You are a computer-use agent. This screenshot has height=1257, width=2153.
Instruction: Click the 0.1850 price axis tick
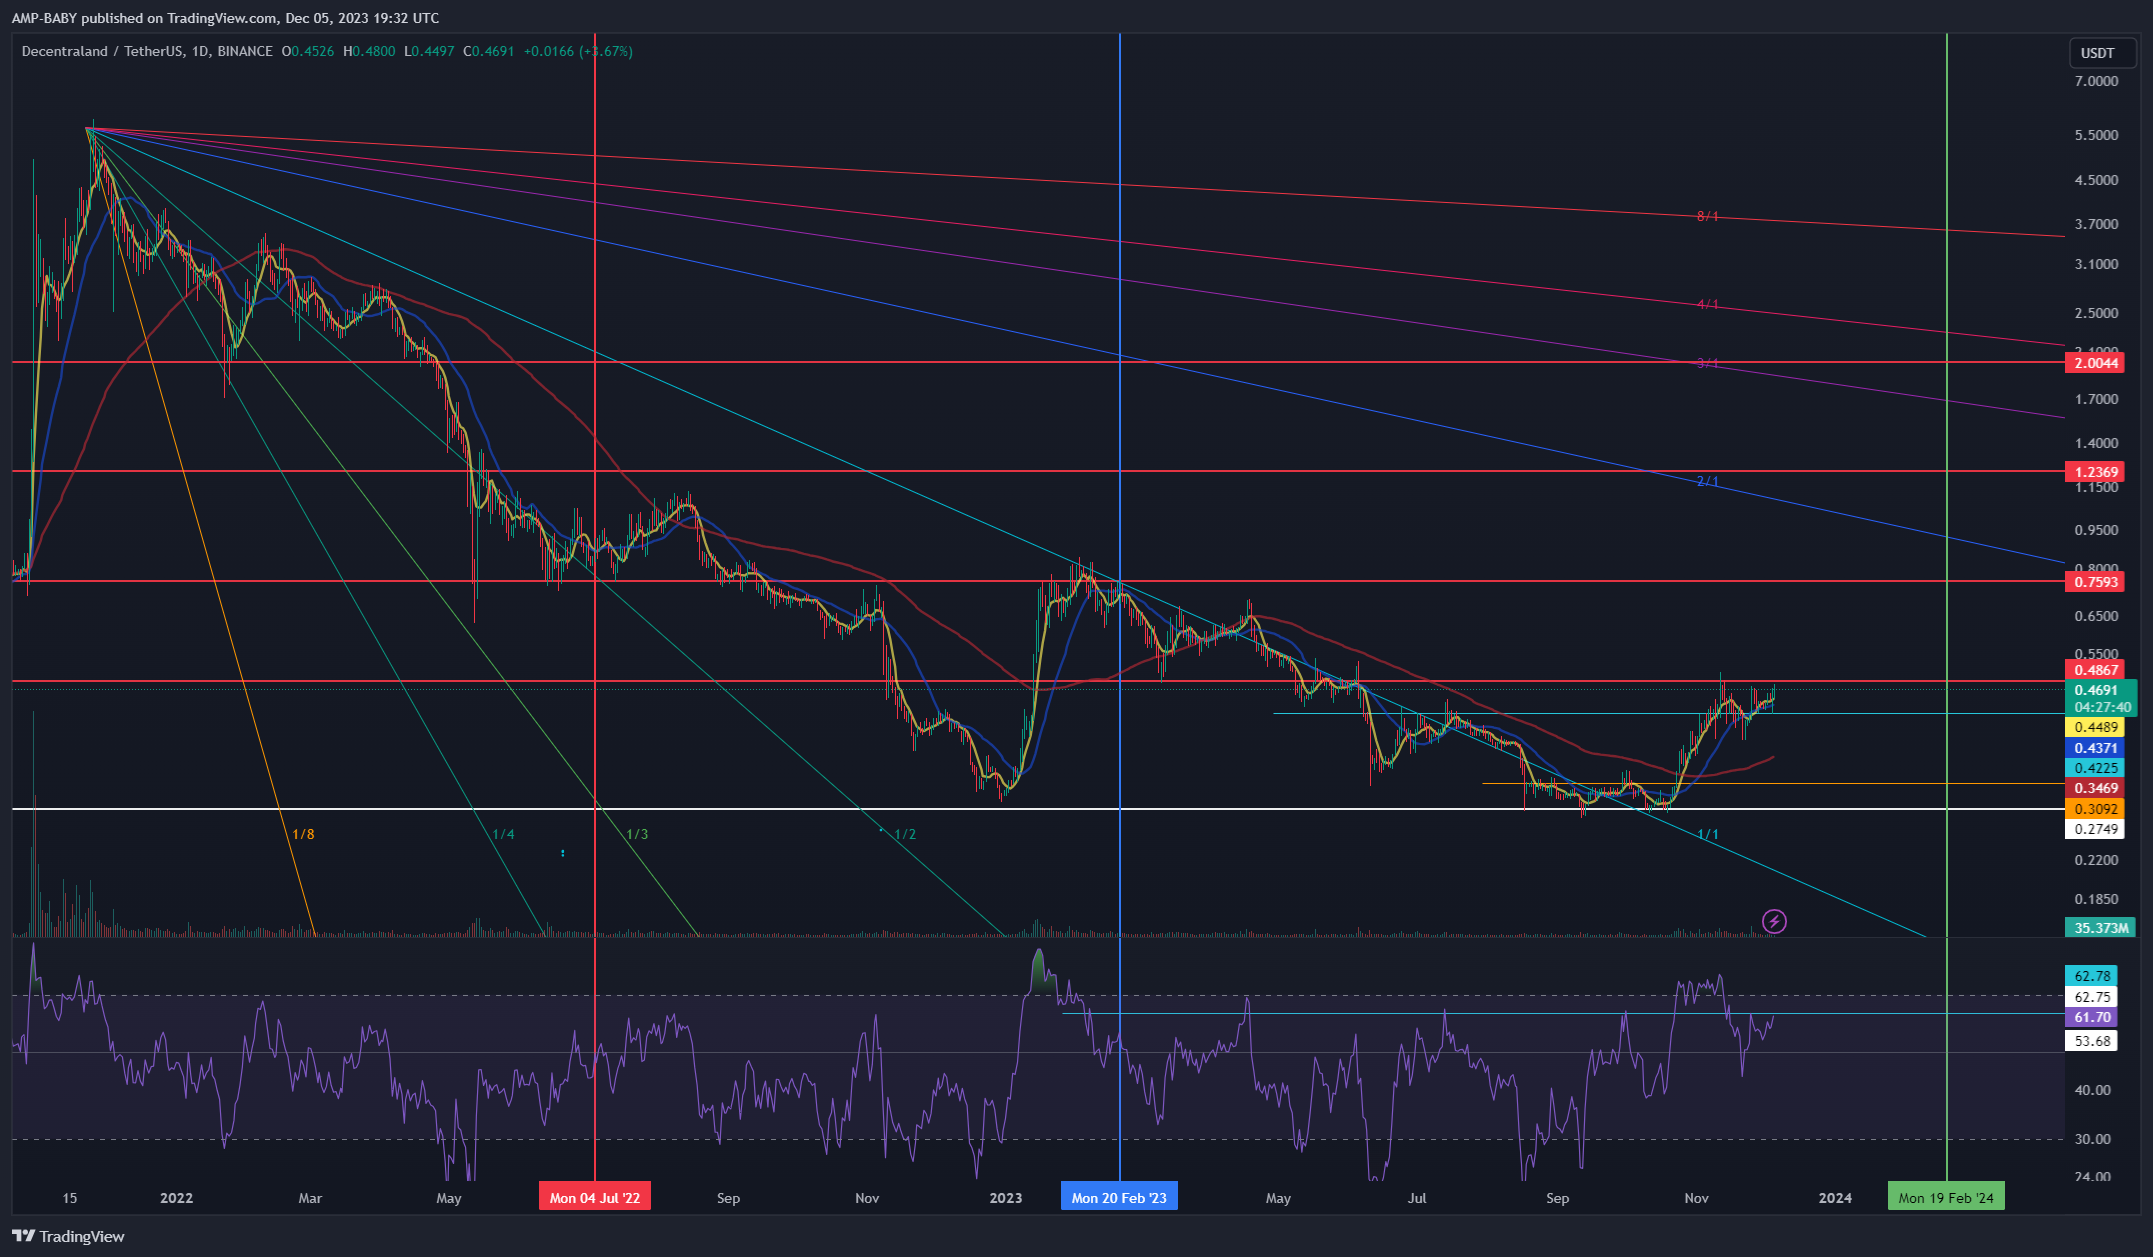click(x=2096, y=899)
